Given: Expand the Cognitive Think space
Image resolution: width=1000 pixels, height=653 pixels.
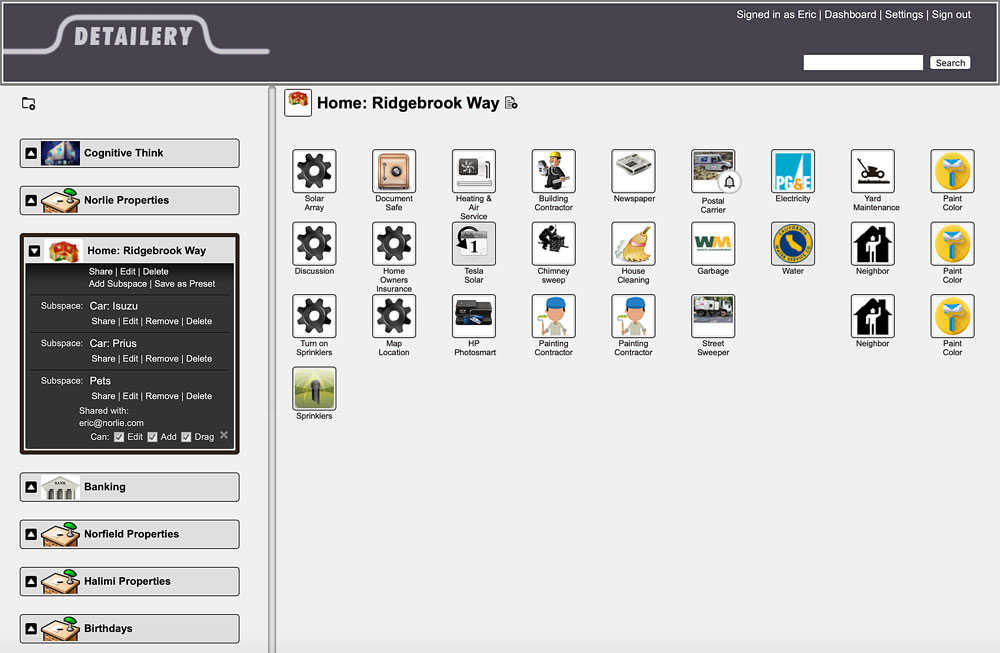Looking at the screenshot, I should (31, 153).
